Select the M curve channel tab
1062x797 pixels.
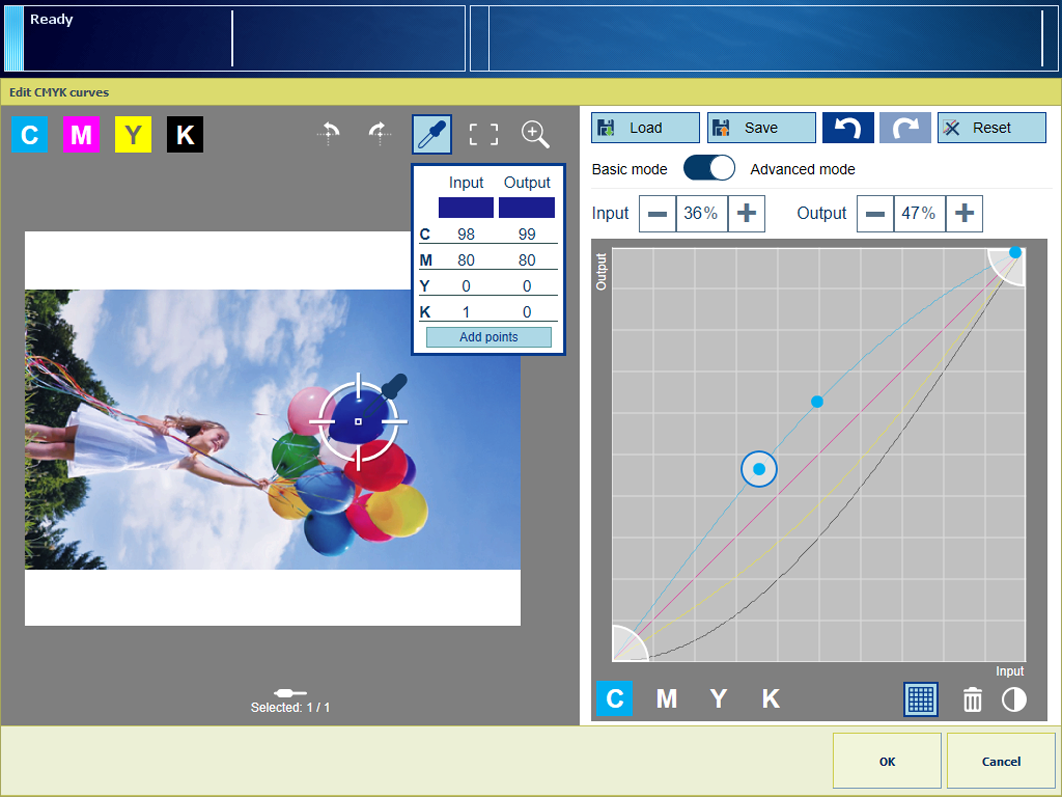[x=666, y=699]
